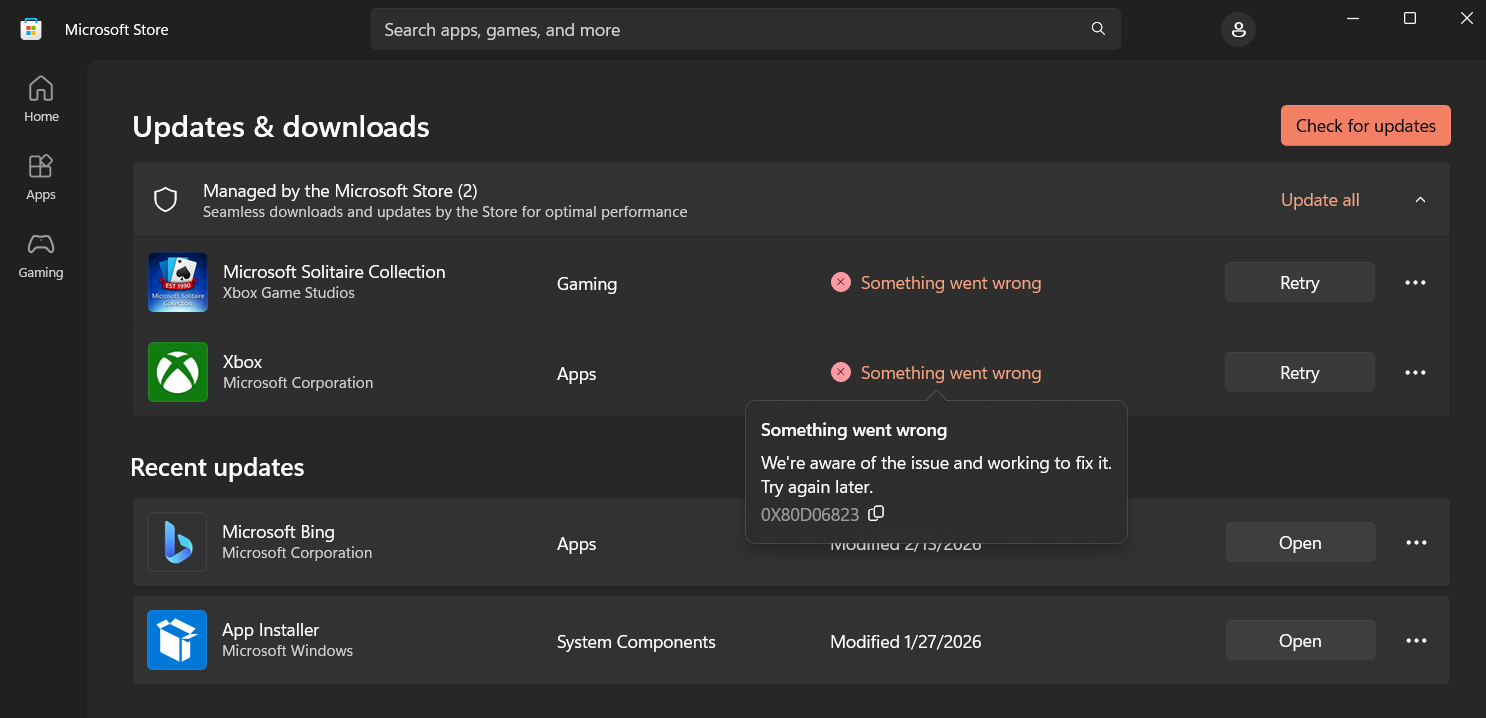
Task: Minimize the Microsoft Store window
Action: tap(1352, 18)
